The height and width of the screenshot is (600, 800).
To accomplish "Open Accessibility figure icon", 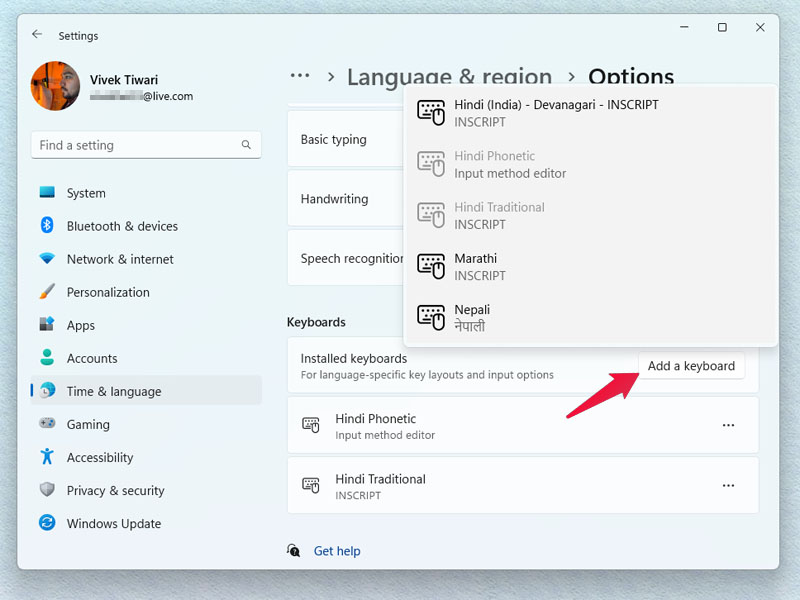I will (47, 456).
